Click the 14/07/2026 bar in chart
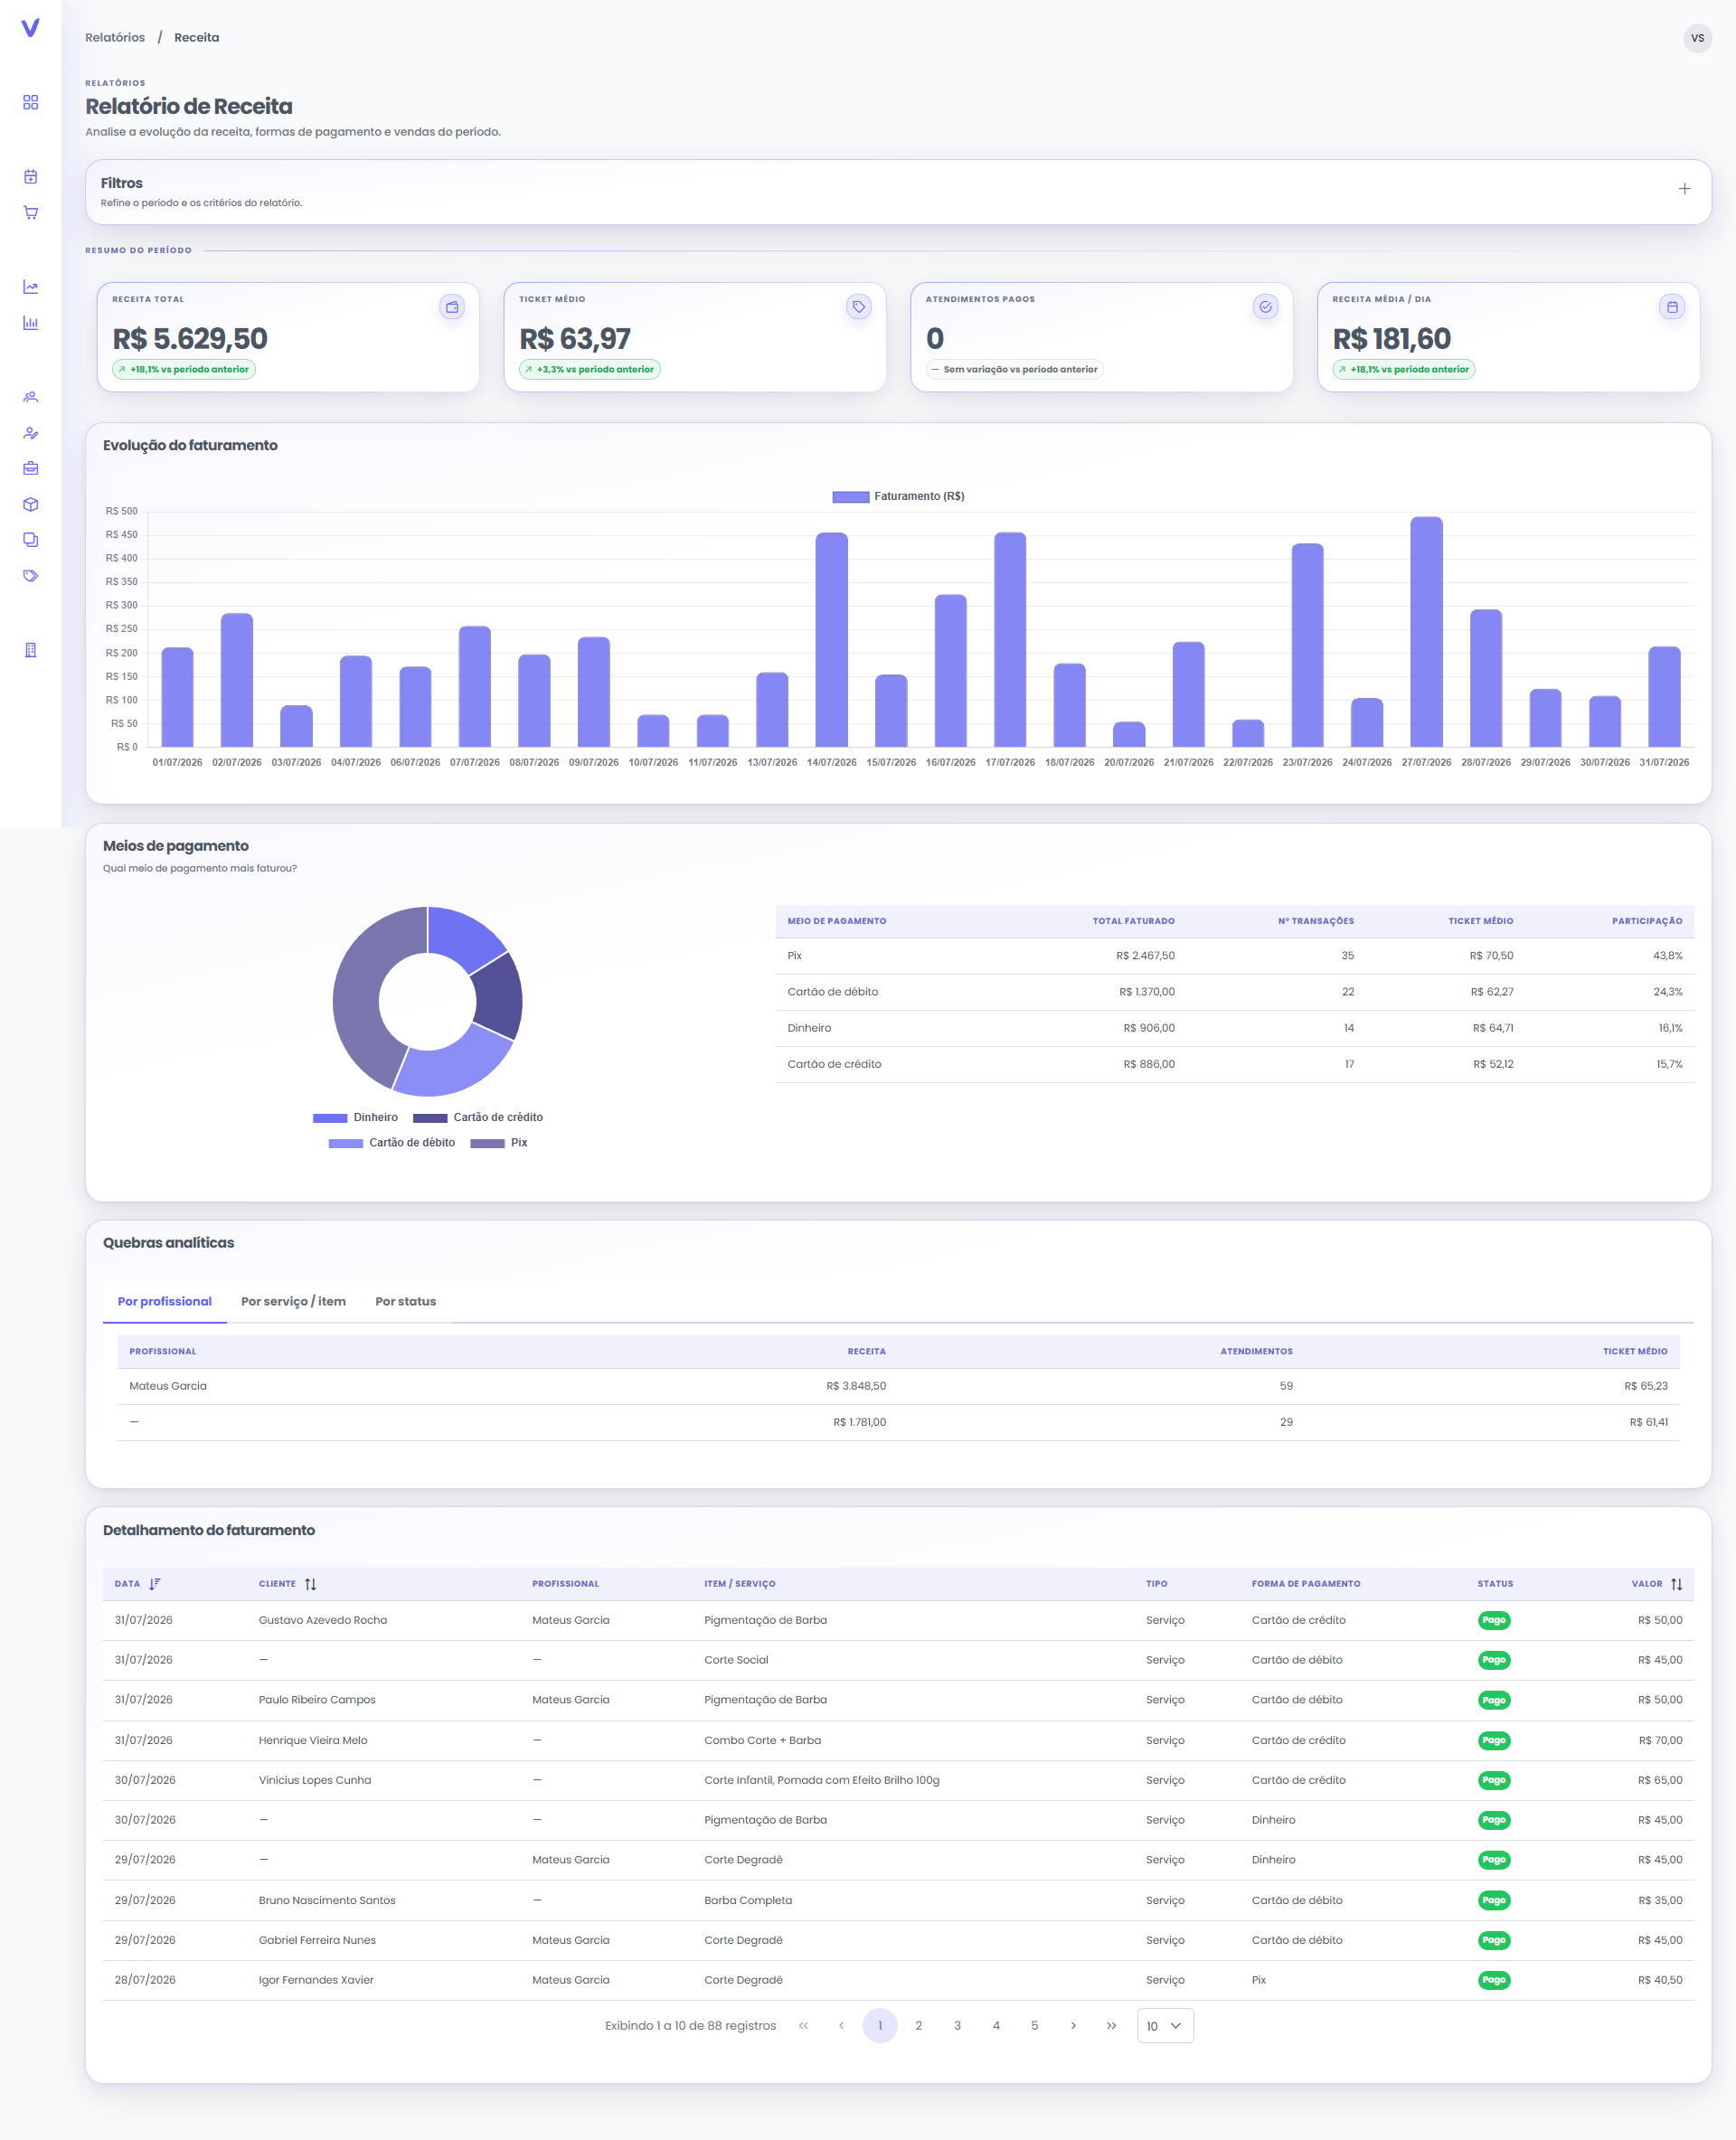Screen dimensions: 1736x2140 click(x=832, y=640)
